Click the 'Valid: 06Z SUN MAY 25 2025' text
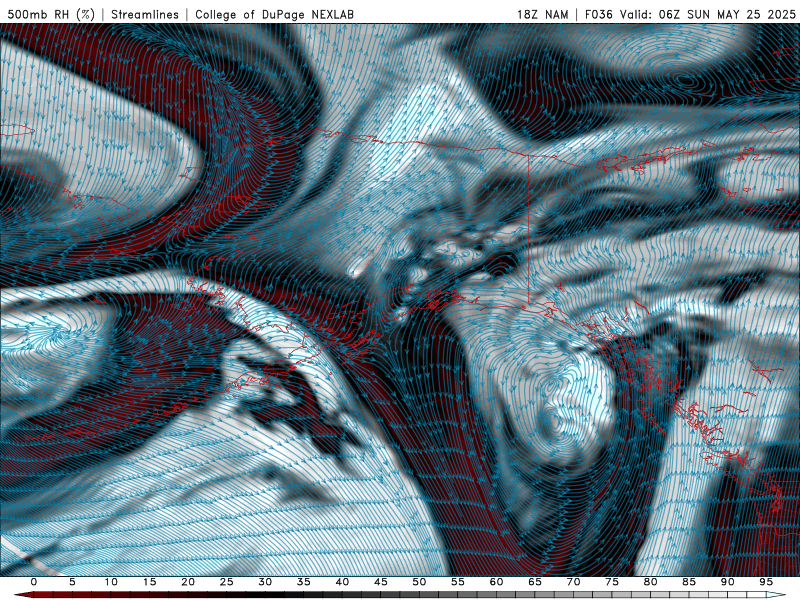The height and width of the screenshot is (600, 800). click(708, 14)
